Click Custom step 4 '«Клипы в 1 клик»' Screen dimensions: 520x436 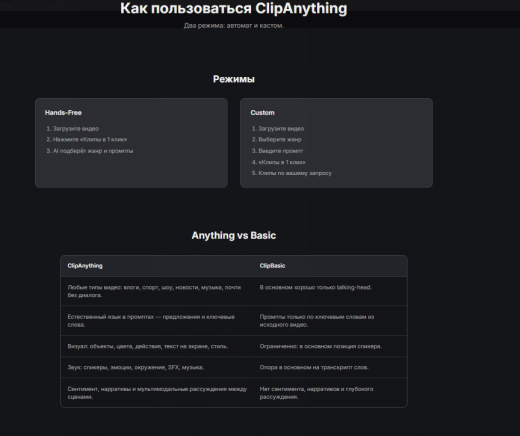coord(282,162)
